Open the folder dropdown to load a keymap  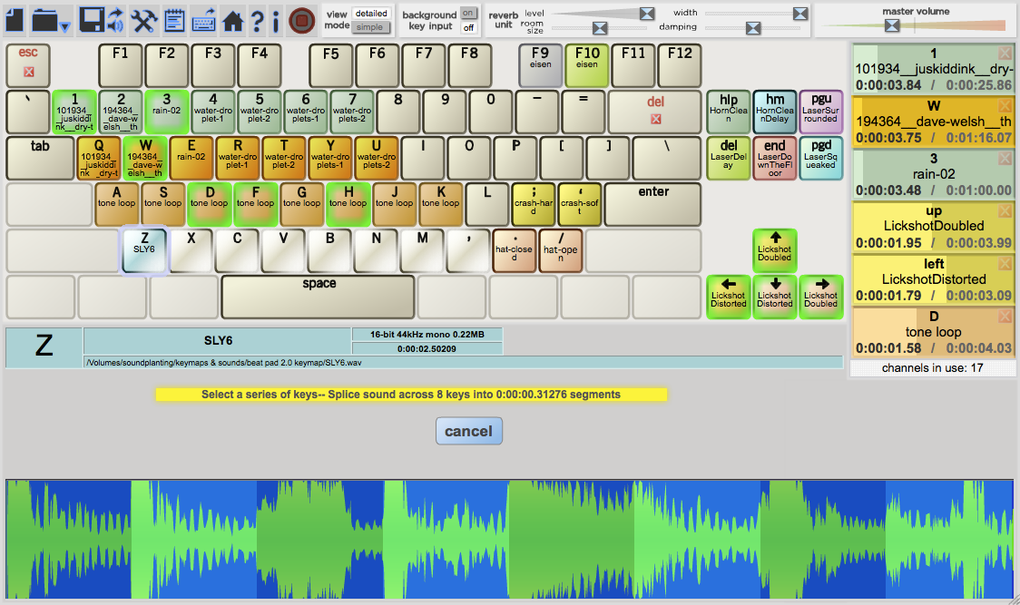49,20
